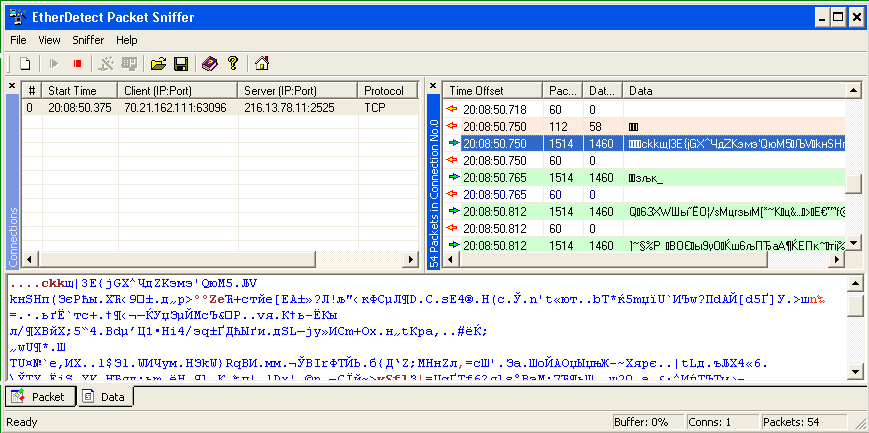Open the help book toolbar icon
The width and height of the screenshot is (869, 433).
coord(210,64)
